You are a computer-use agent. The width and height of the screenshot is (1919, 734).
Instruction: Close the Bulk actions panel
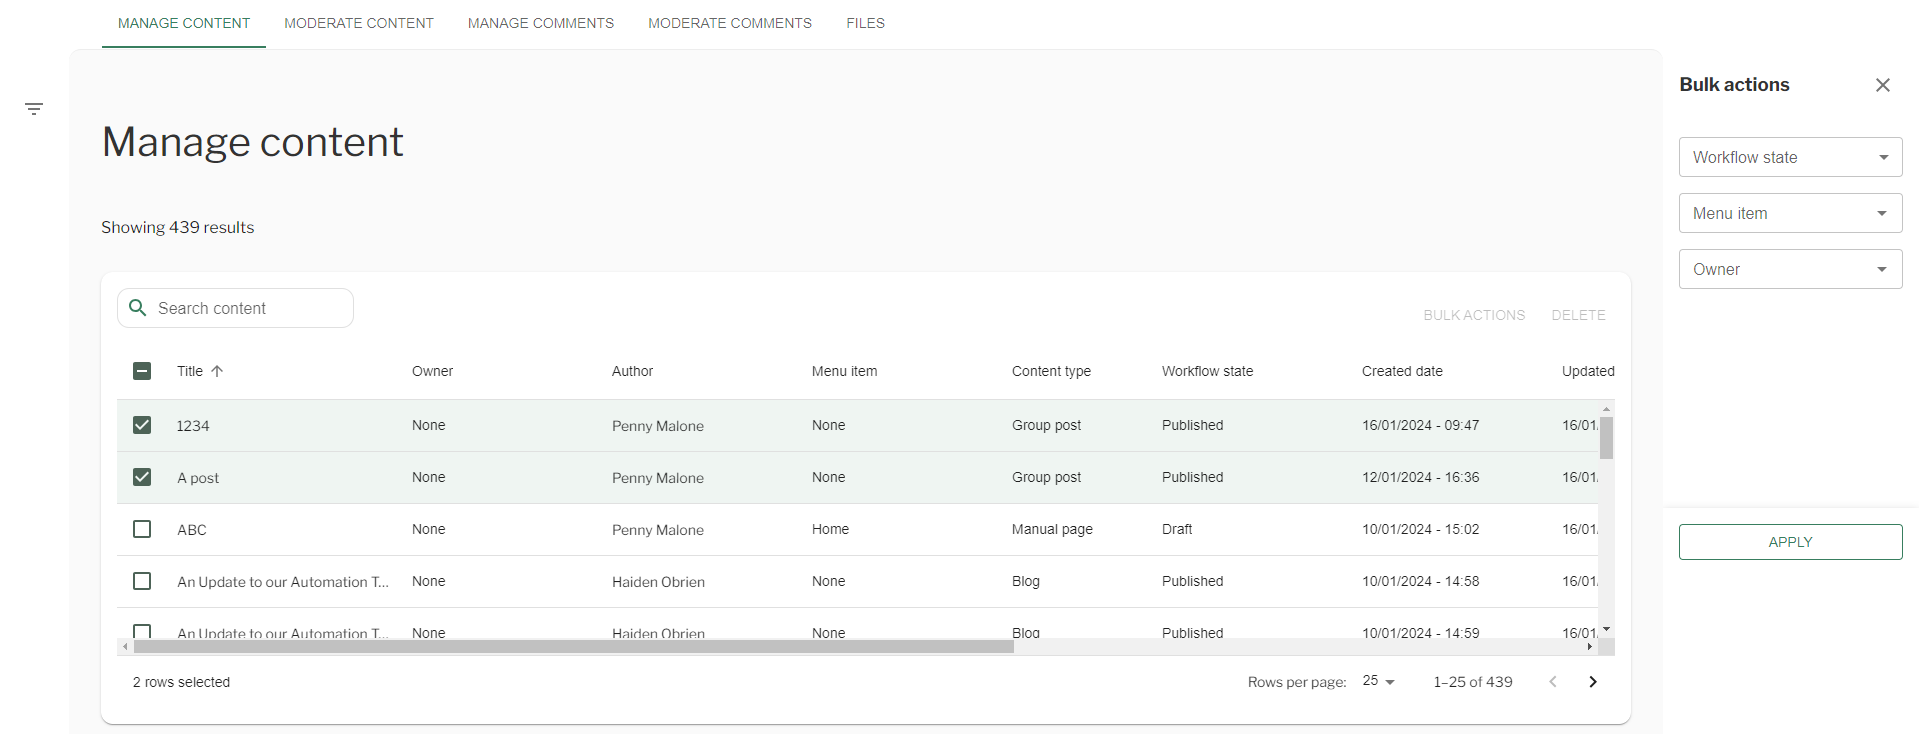coord(1882,85)
